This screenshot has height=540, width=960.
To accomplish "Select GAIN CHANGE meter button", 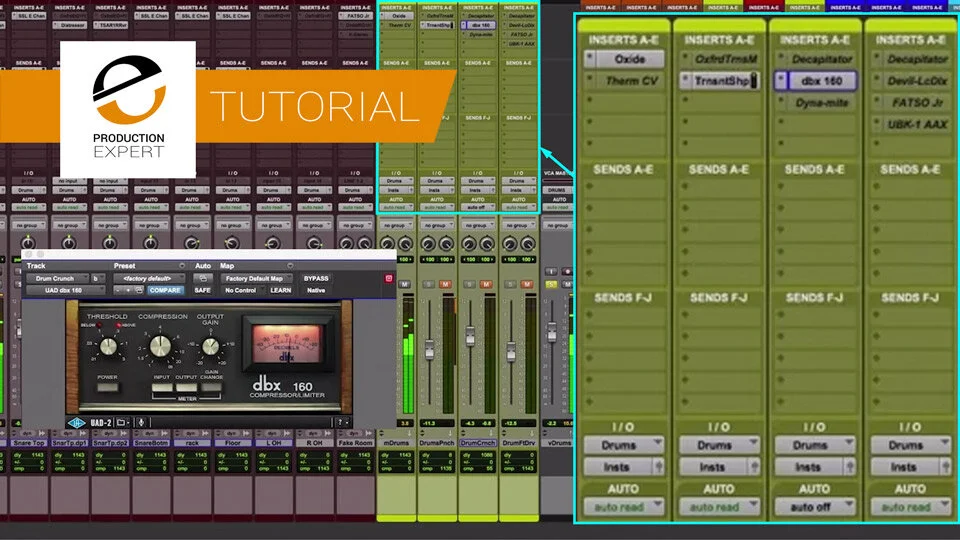I will click(x=211, y=388).
